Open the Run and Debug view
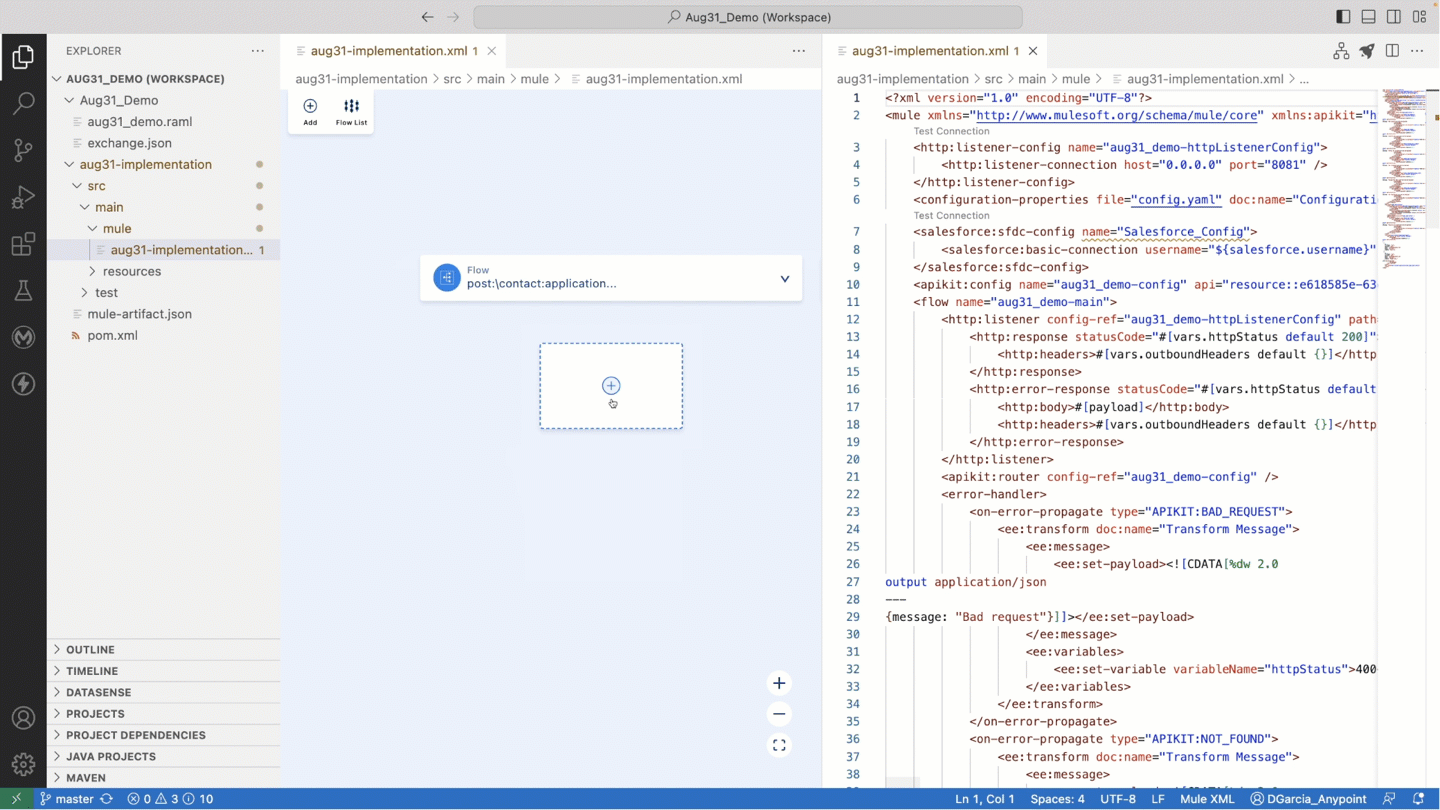1440x810 pixels. tap(23, 197)
